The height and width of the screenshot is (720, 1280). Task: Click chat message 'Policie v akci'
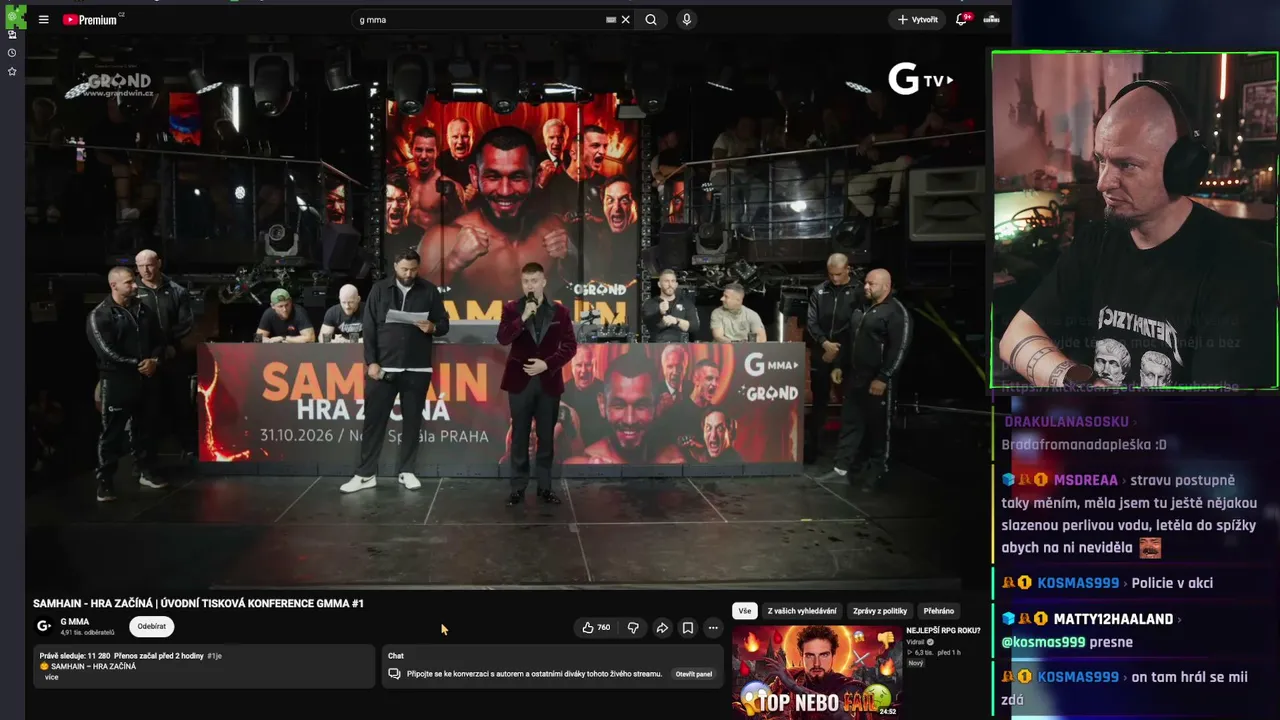pos(1172,583)
